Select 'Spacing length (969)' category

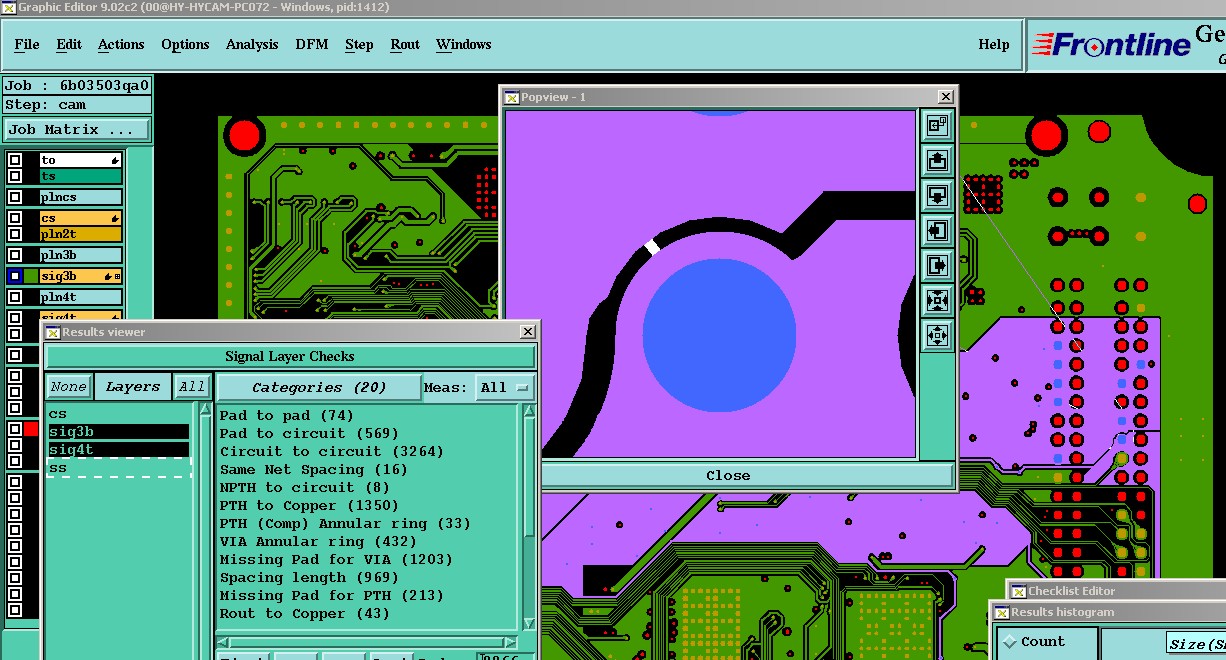[x=309, y=578]
